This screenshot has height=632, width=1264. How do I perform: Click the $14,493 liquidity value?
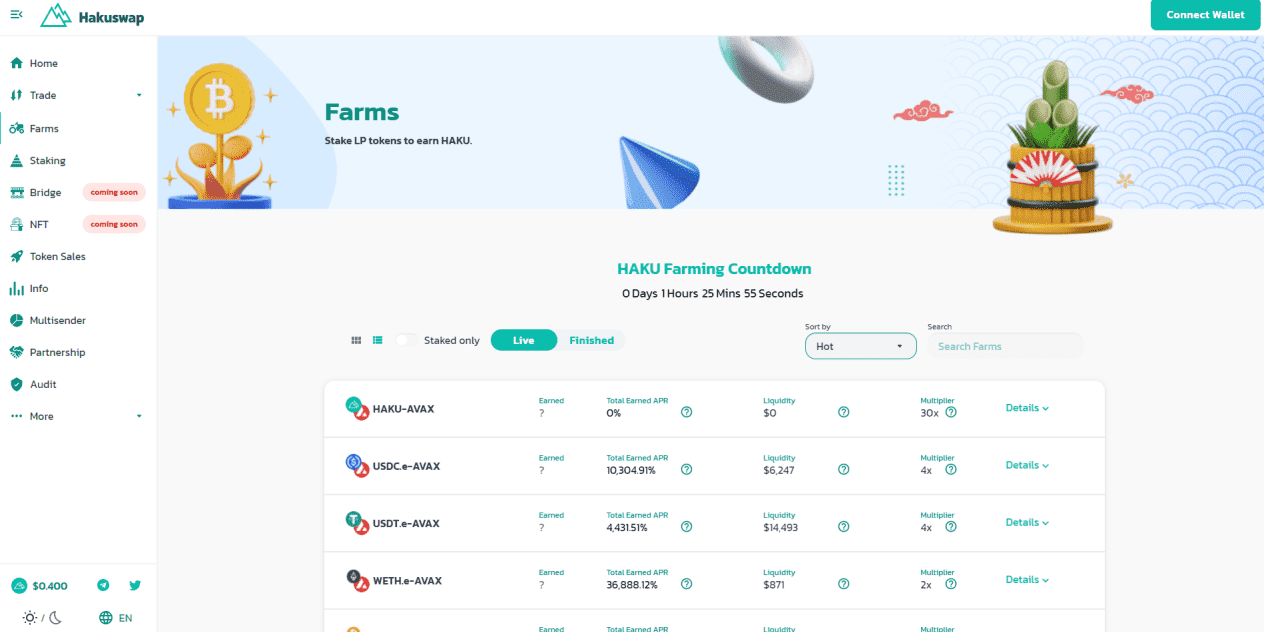pos(780,527)
